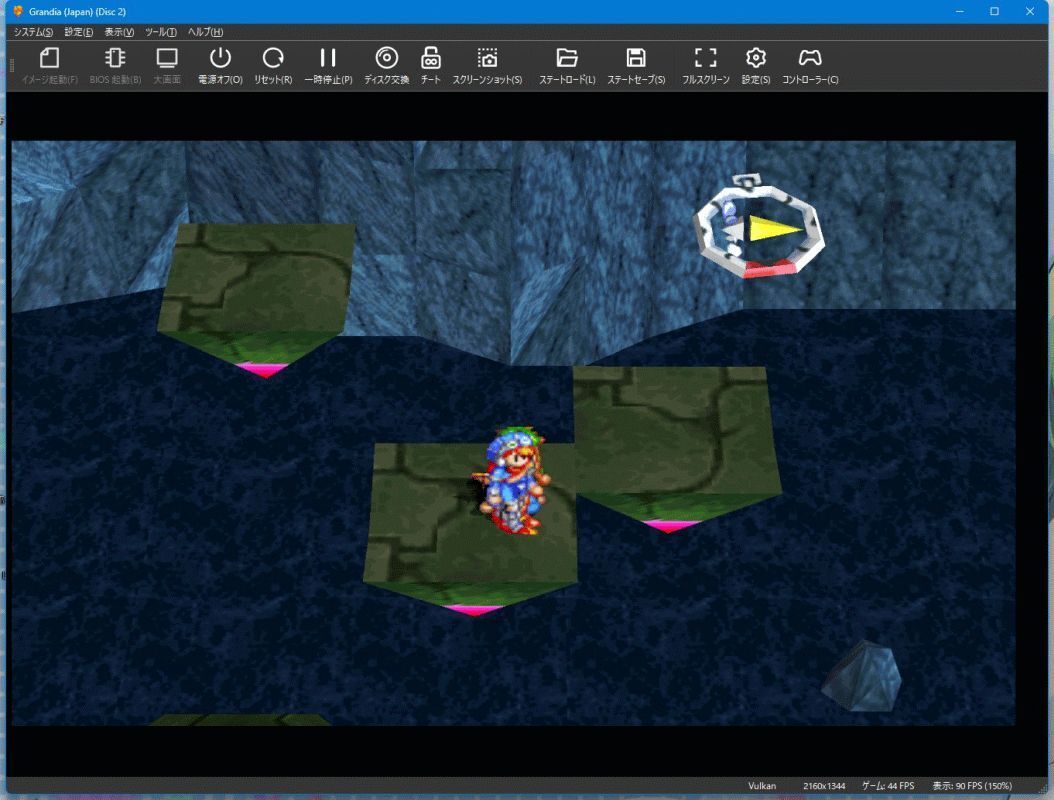Click the BIOS起動(B) chip icon

pyautogui.click(x=115, y=66)
